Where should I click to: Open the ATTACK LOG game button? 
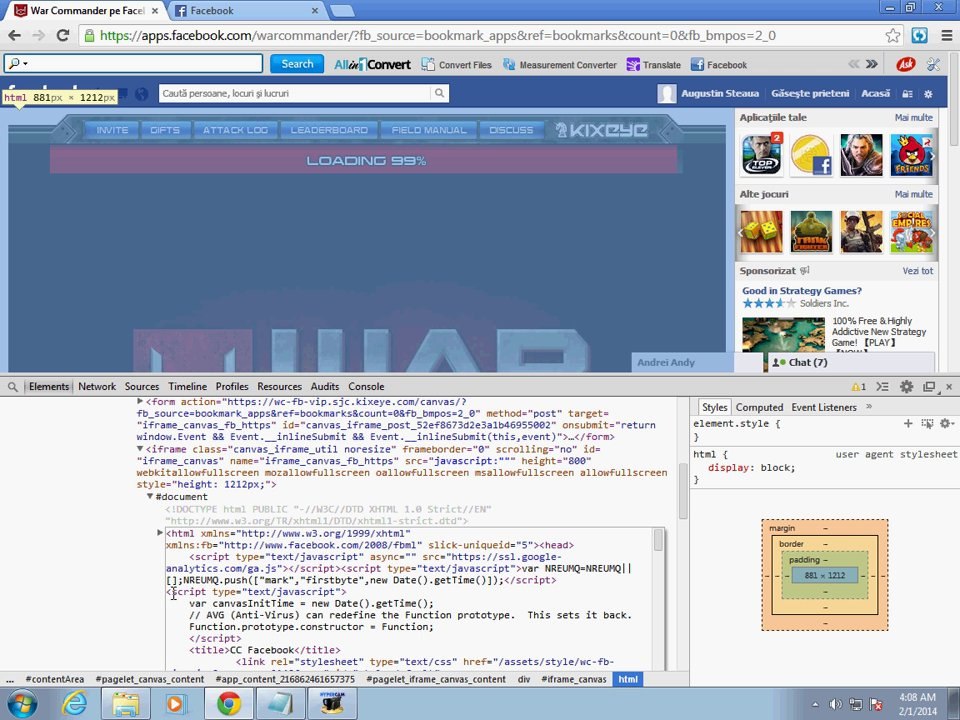235,130
